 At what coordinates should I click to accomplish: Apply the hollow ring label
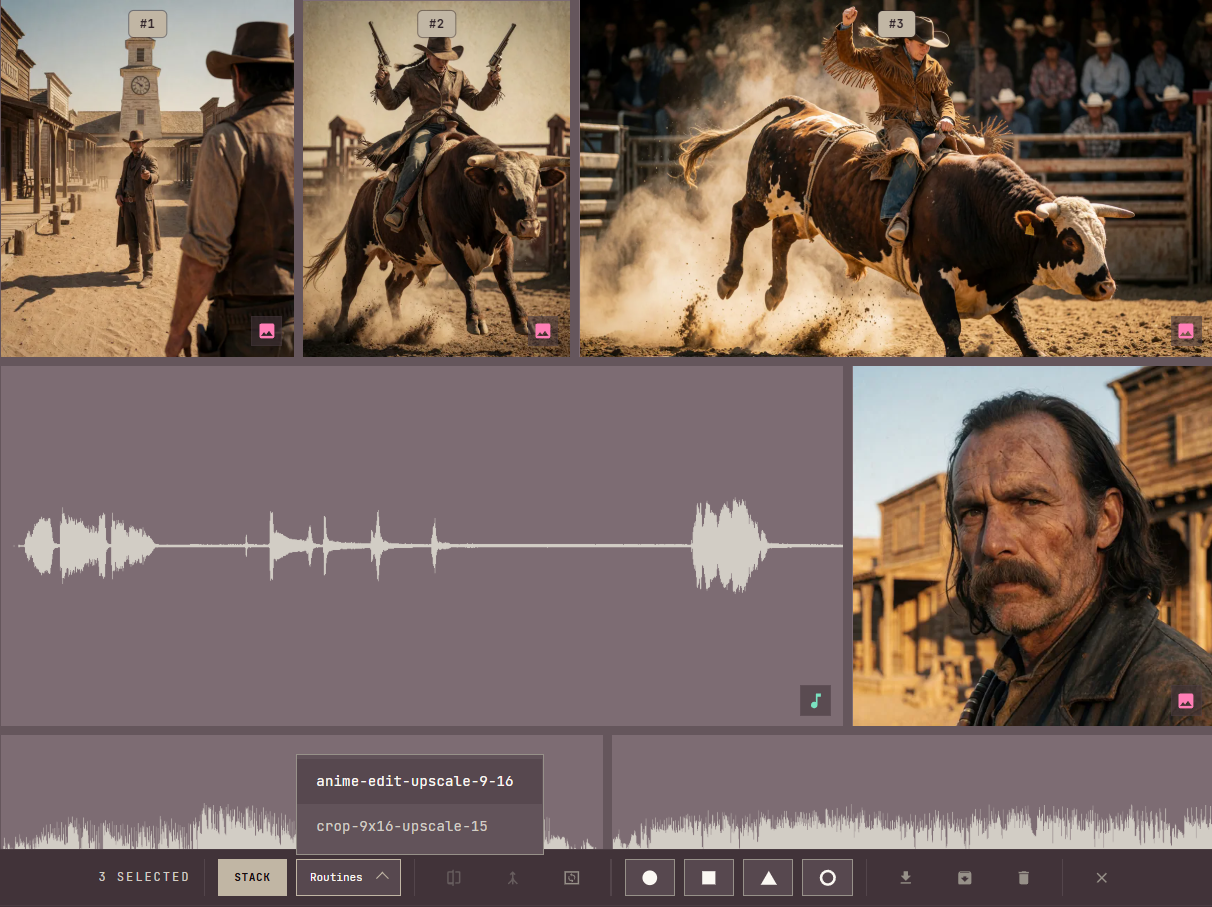click(827, 877)
